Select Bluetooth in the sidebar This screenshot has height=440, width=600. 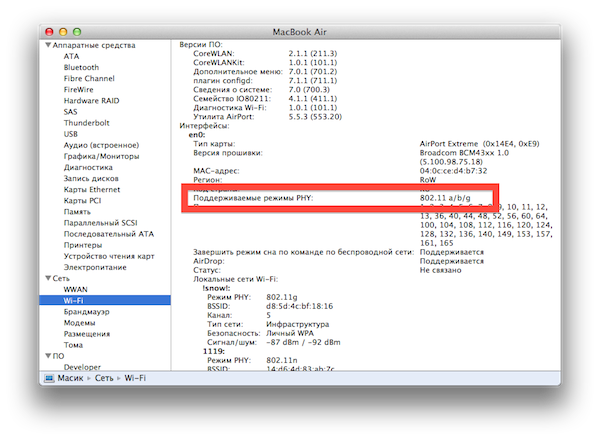tap(81, 67)
